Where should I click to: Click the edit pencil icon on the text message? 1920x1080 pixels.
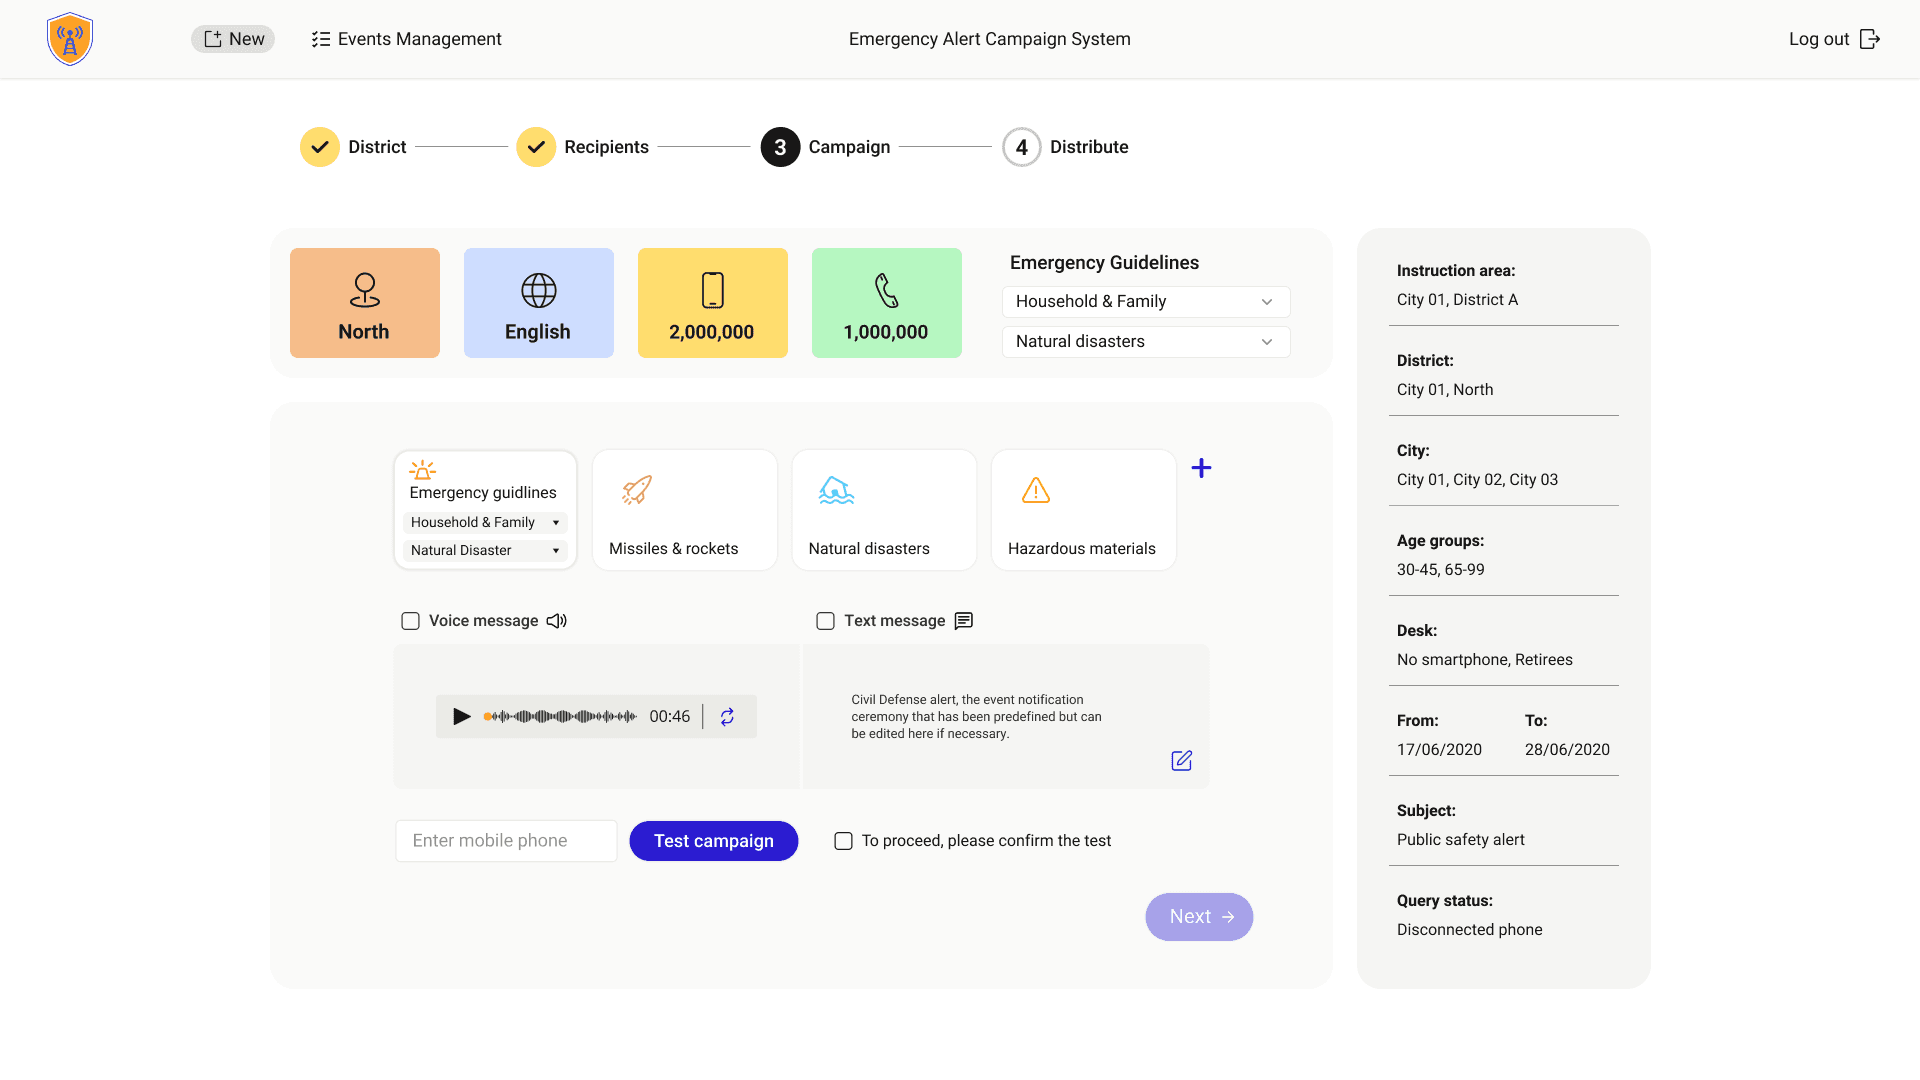click(x=1181, y=760)
